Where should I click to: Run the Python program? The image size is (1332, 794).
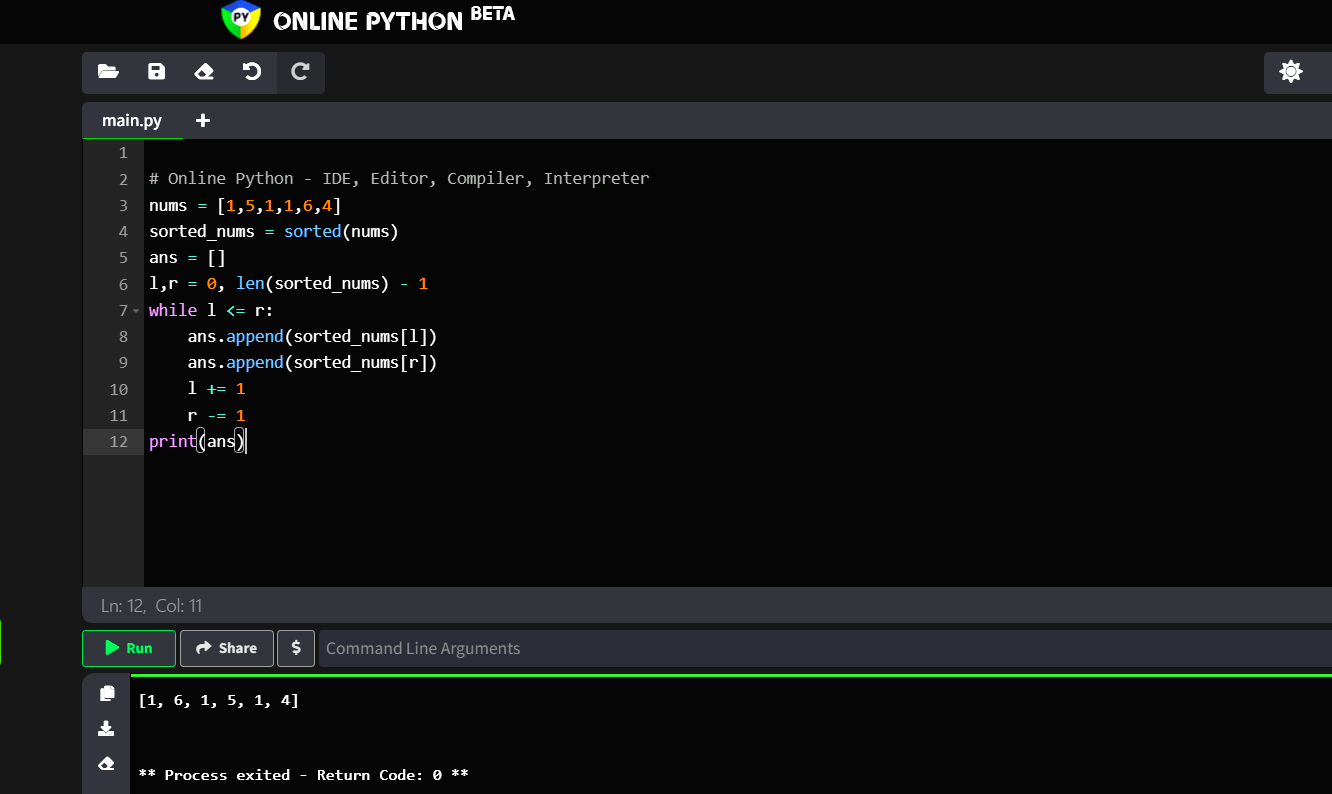[129, 648]
